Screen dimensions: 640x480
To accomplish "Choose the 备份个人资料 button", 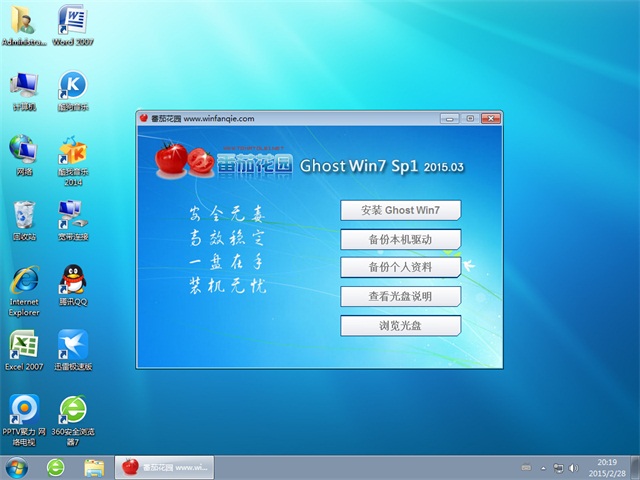I will pyautogui.click(x=400, y=267).
